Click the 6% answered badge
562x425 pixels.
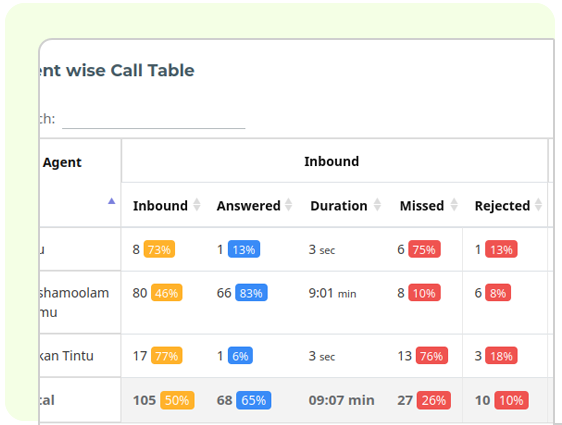click(240, 355)
